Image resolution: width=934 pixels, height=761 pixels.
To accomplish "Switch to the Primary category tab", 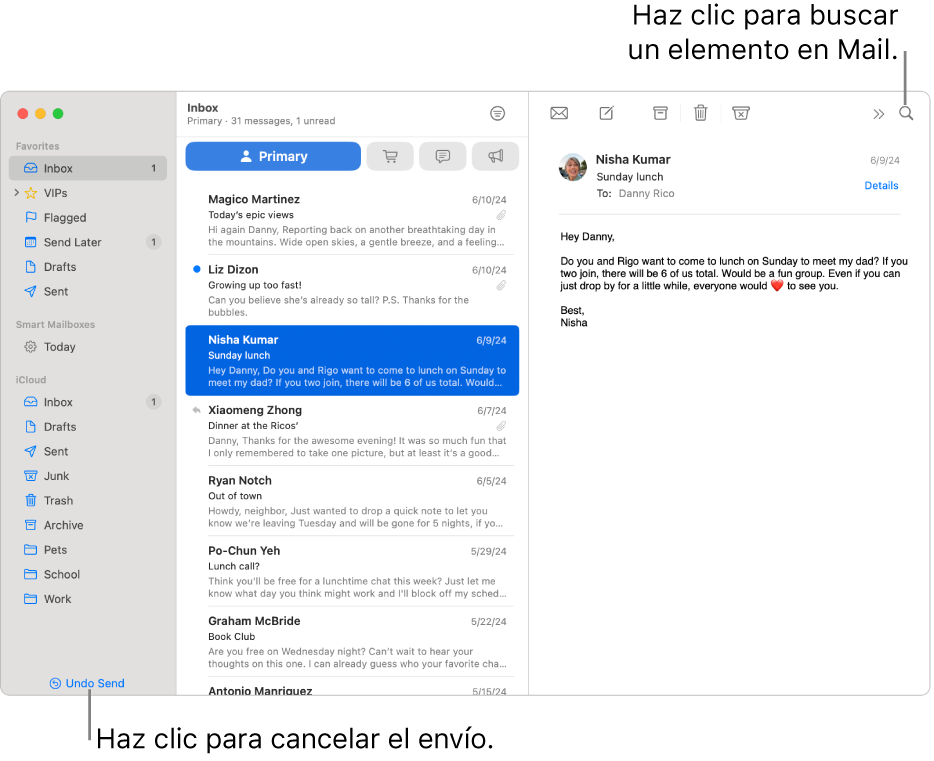I will (x=273, y=156).
